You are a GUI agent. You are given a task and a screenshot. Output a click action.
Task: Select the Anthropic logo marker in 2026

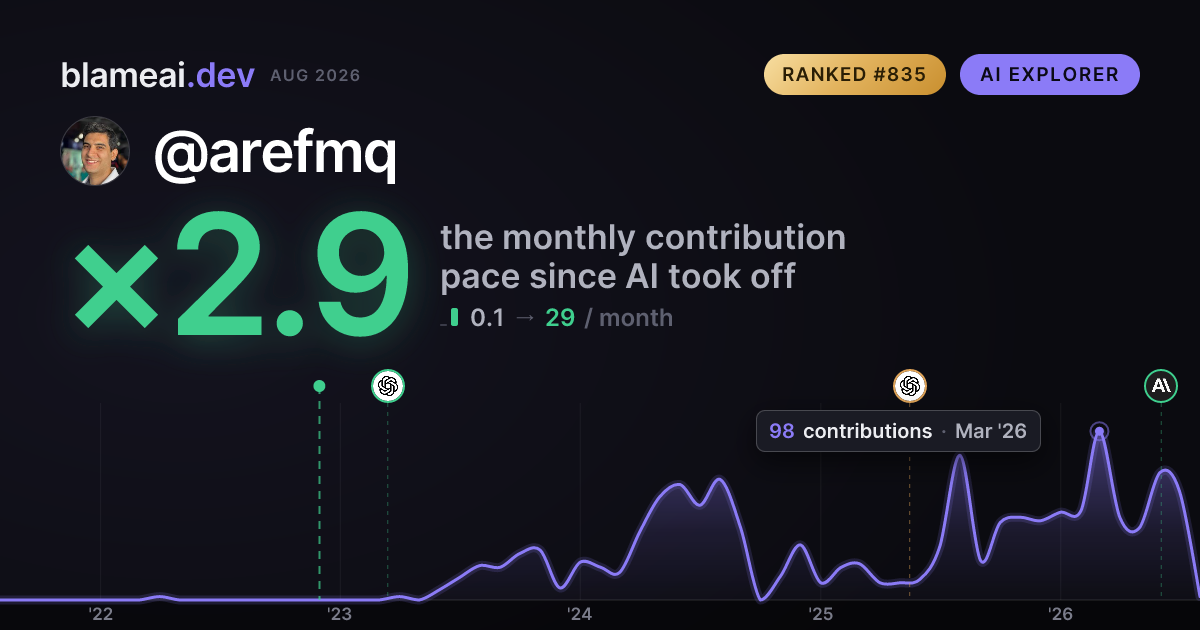click(x=1161, y=386)
